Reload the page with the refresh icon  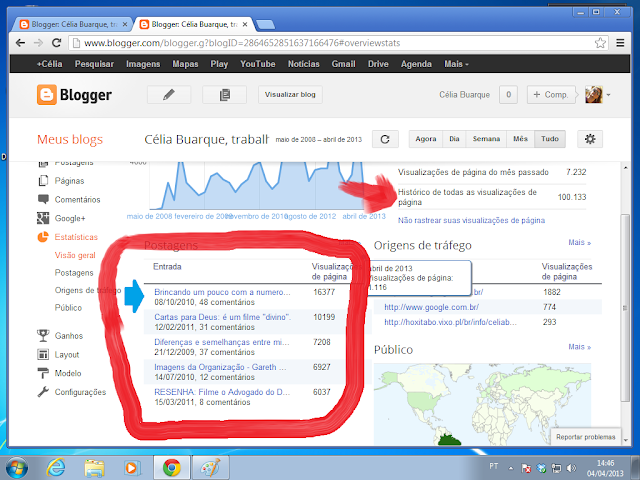56,43
